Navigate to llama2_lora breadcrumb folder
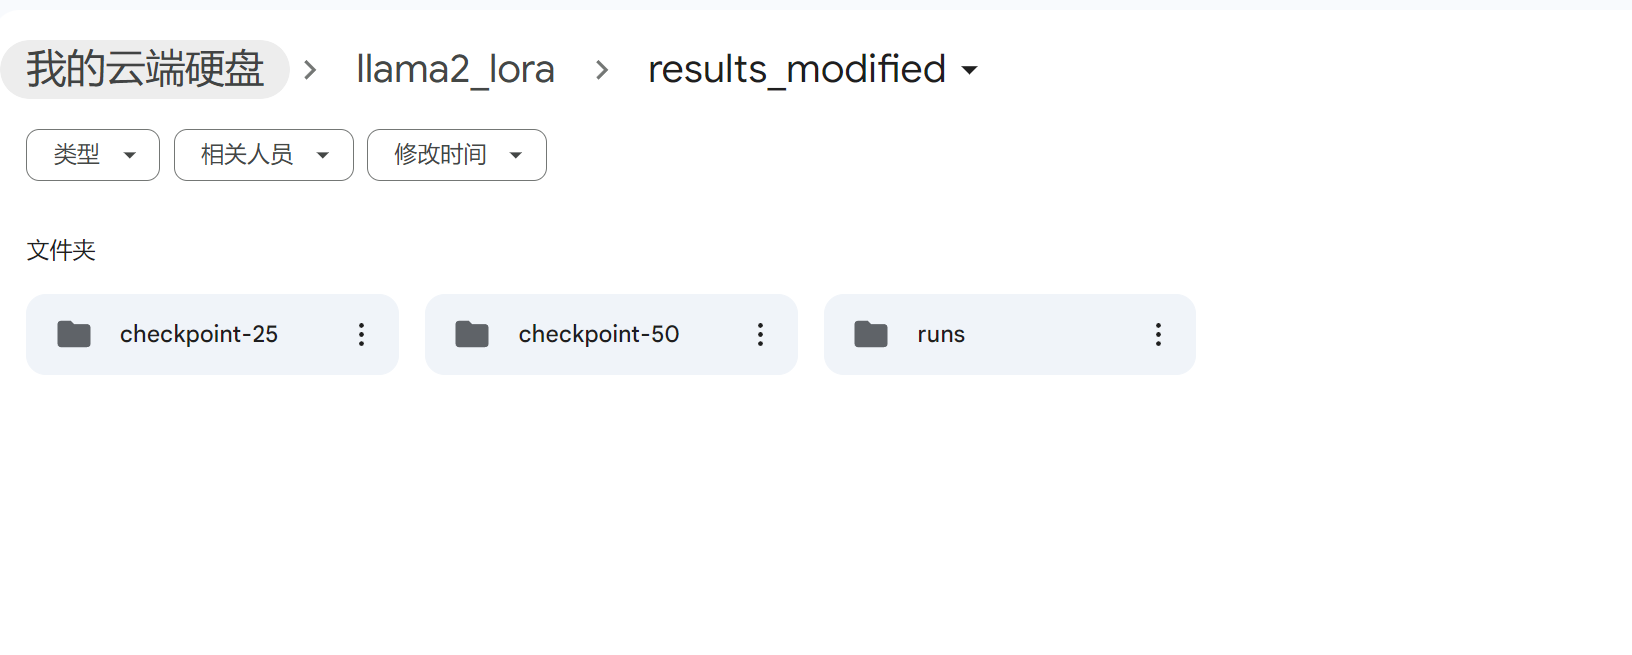 pyautogui.click(x=455, y=70)
